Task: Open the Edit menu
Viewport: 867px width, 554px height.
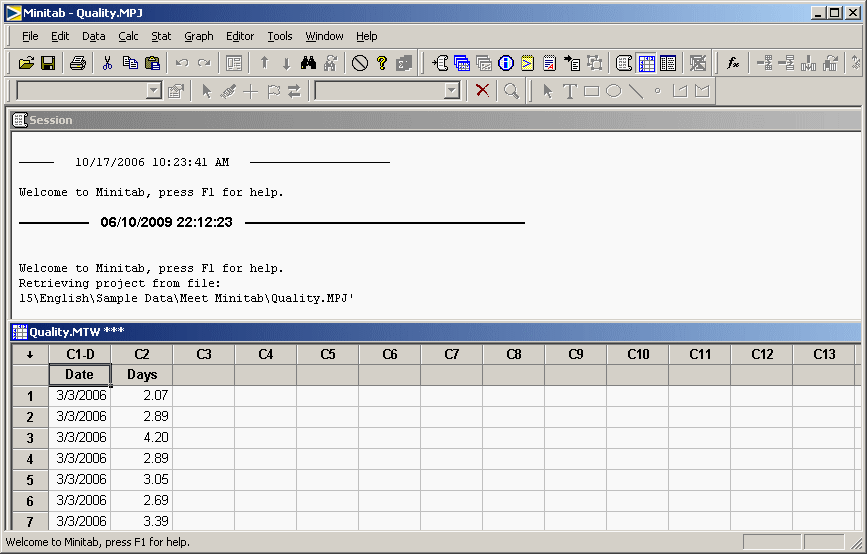Action: click(x=60, y=36)
